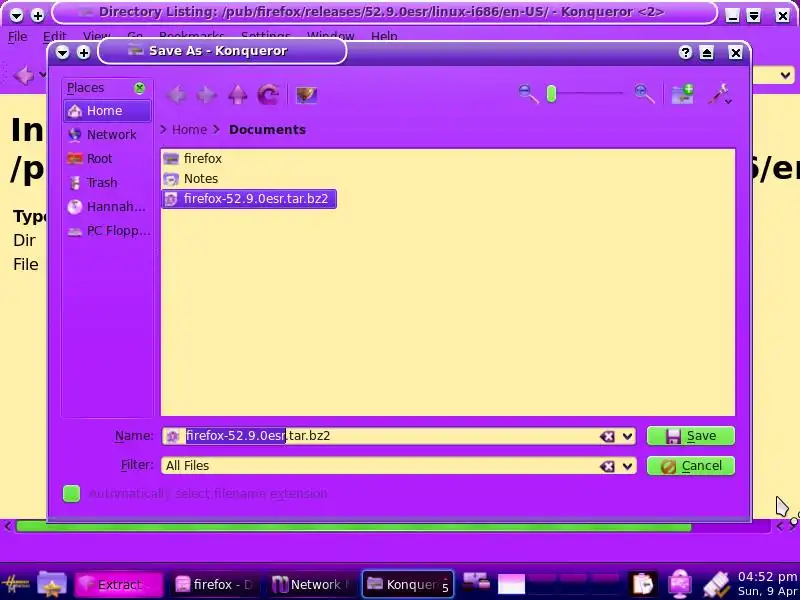This screenshot has width=800, height=600.
Task: Zoom in file icons with plus magnifier
Action: click(x=644, y=94)
